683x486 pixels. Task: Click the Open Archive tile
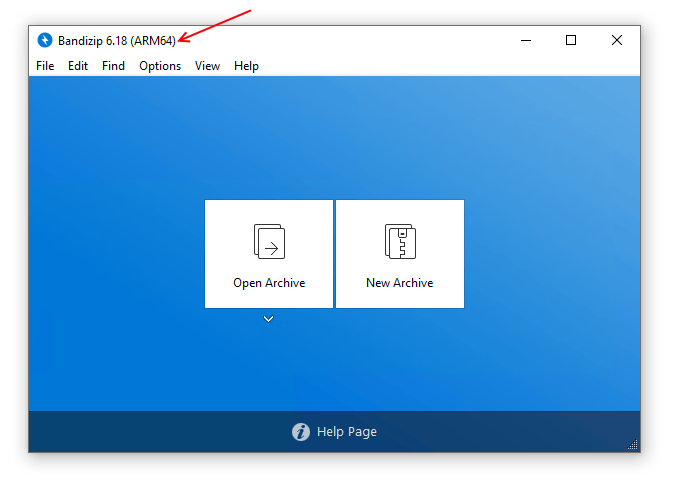coord(269,254)
